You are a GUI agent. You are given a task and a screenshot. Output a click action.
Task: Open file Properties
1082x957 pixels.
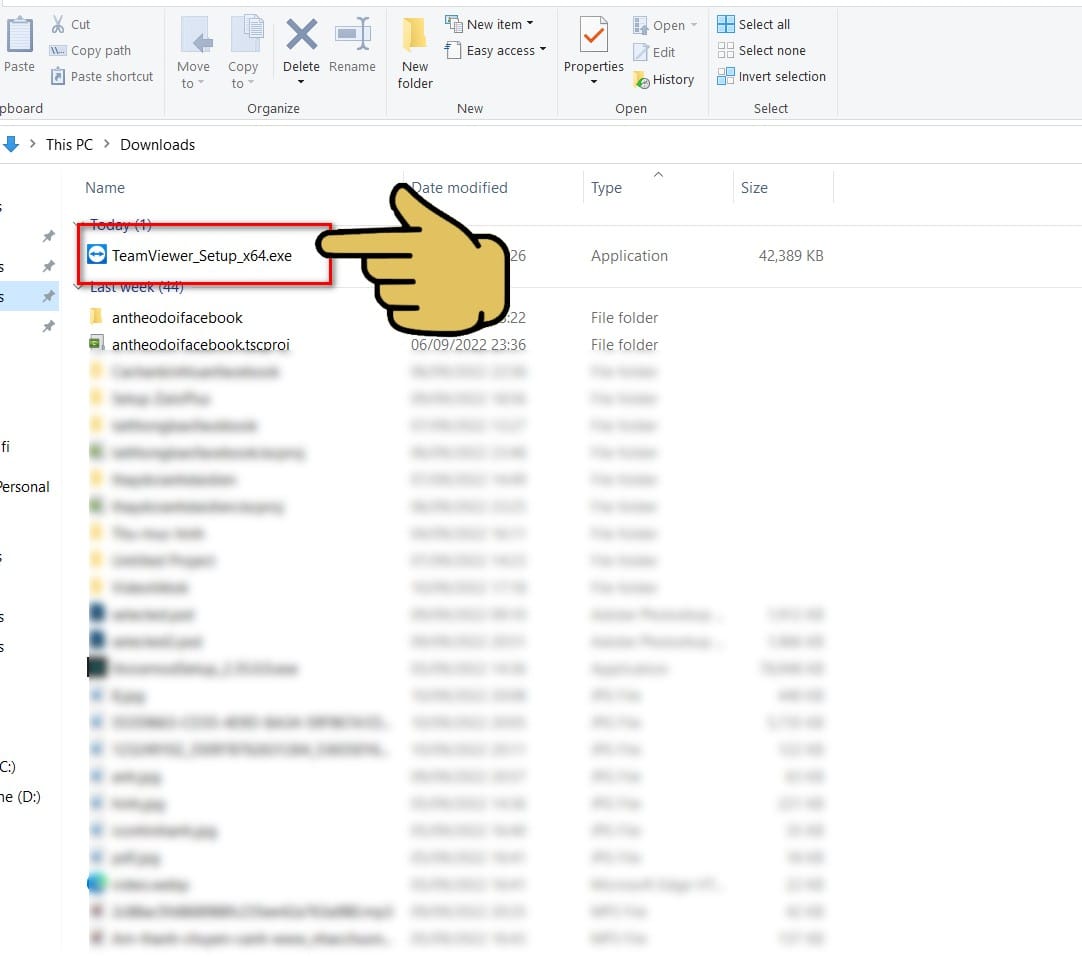point(593,45)
